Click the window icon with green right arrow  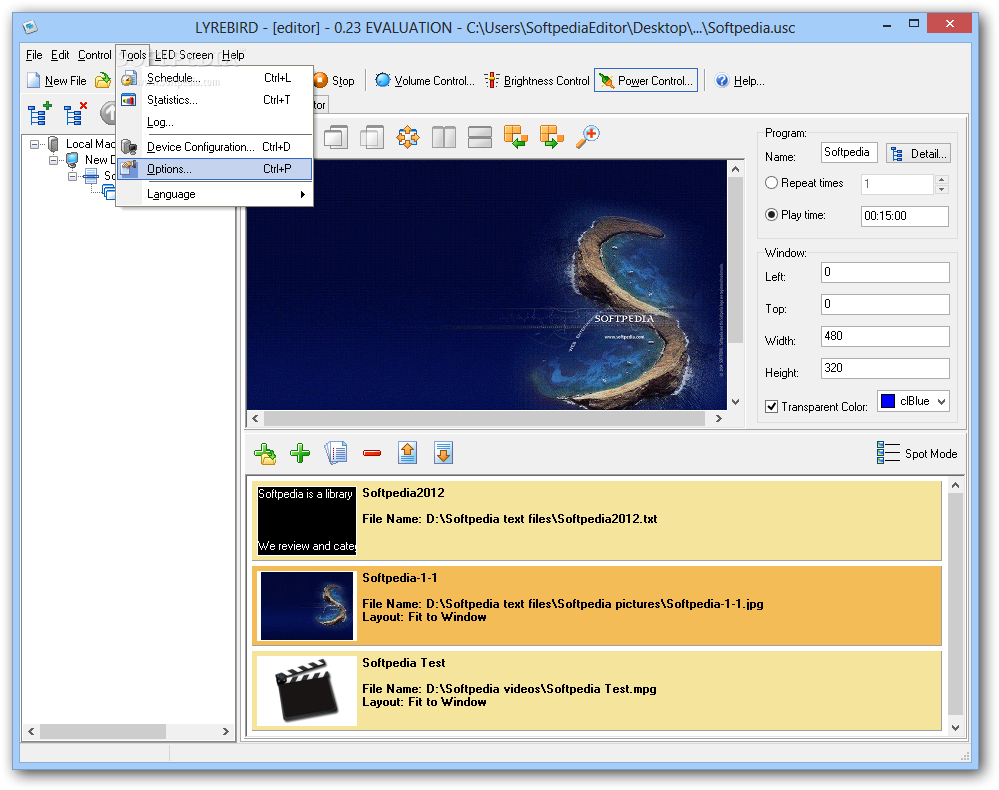552,136
